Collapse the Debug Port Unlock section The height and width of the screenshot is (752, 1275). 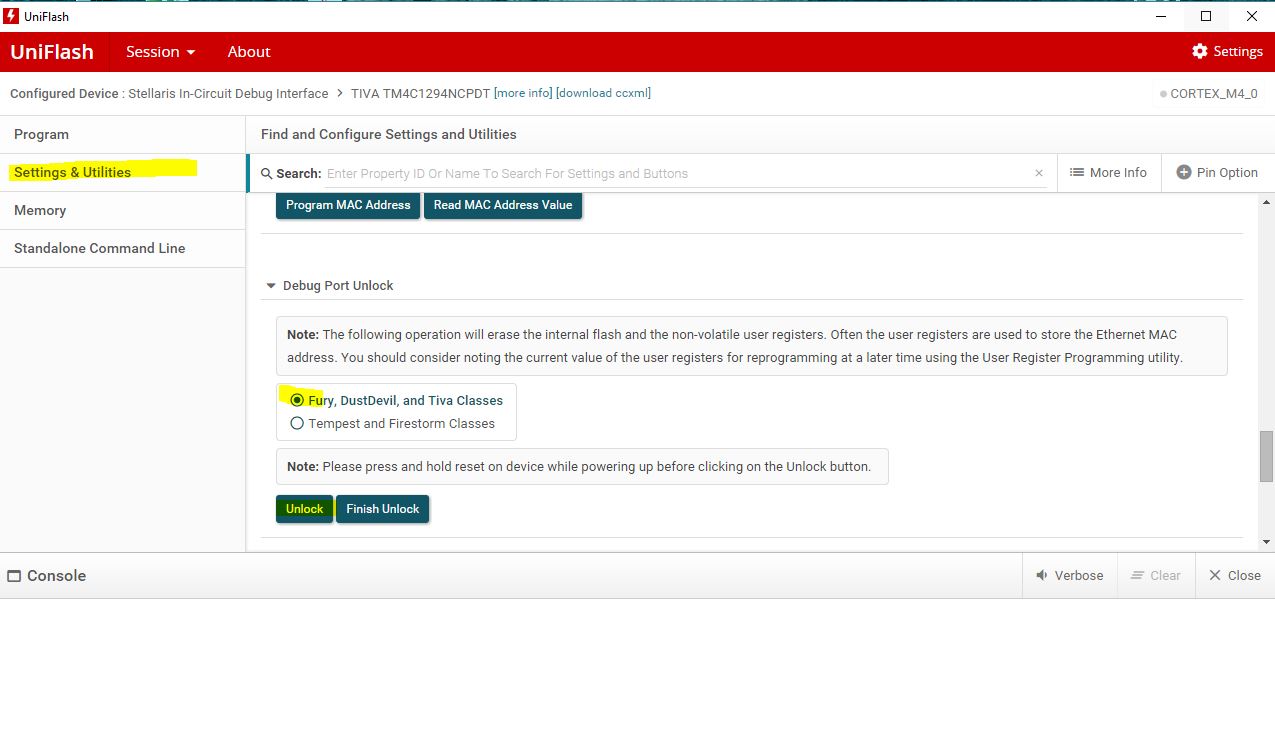coord(270,286)
